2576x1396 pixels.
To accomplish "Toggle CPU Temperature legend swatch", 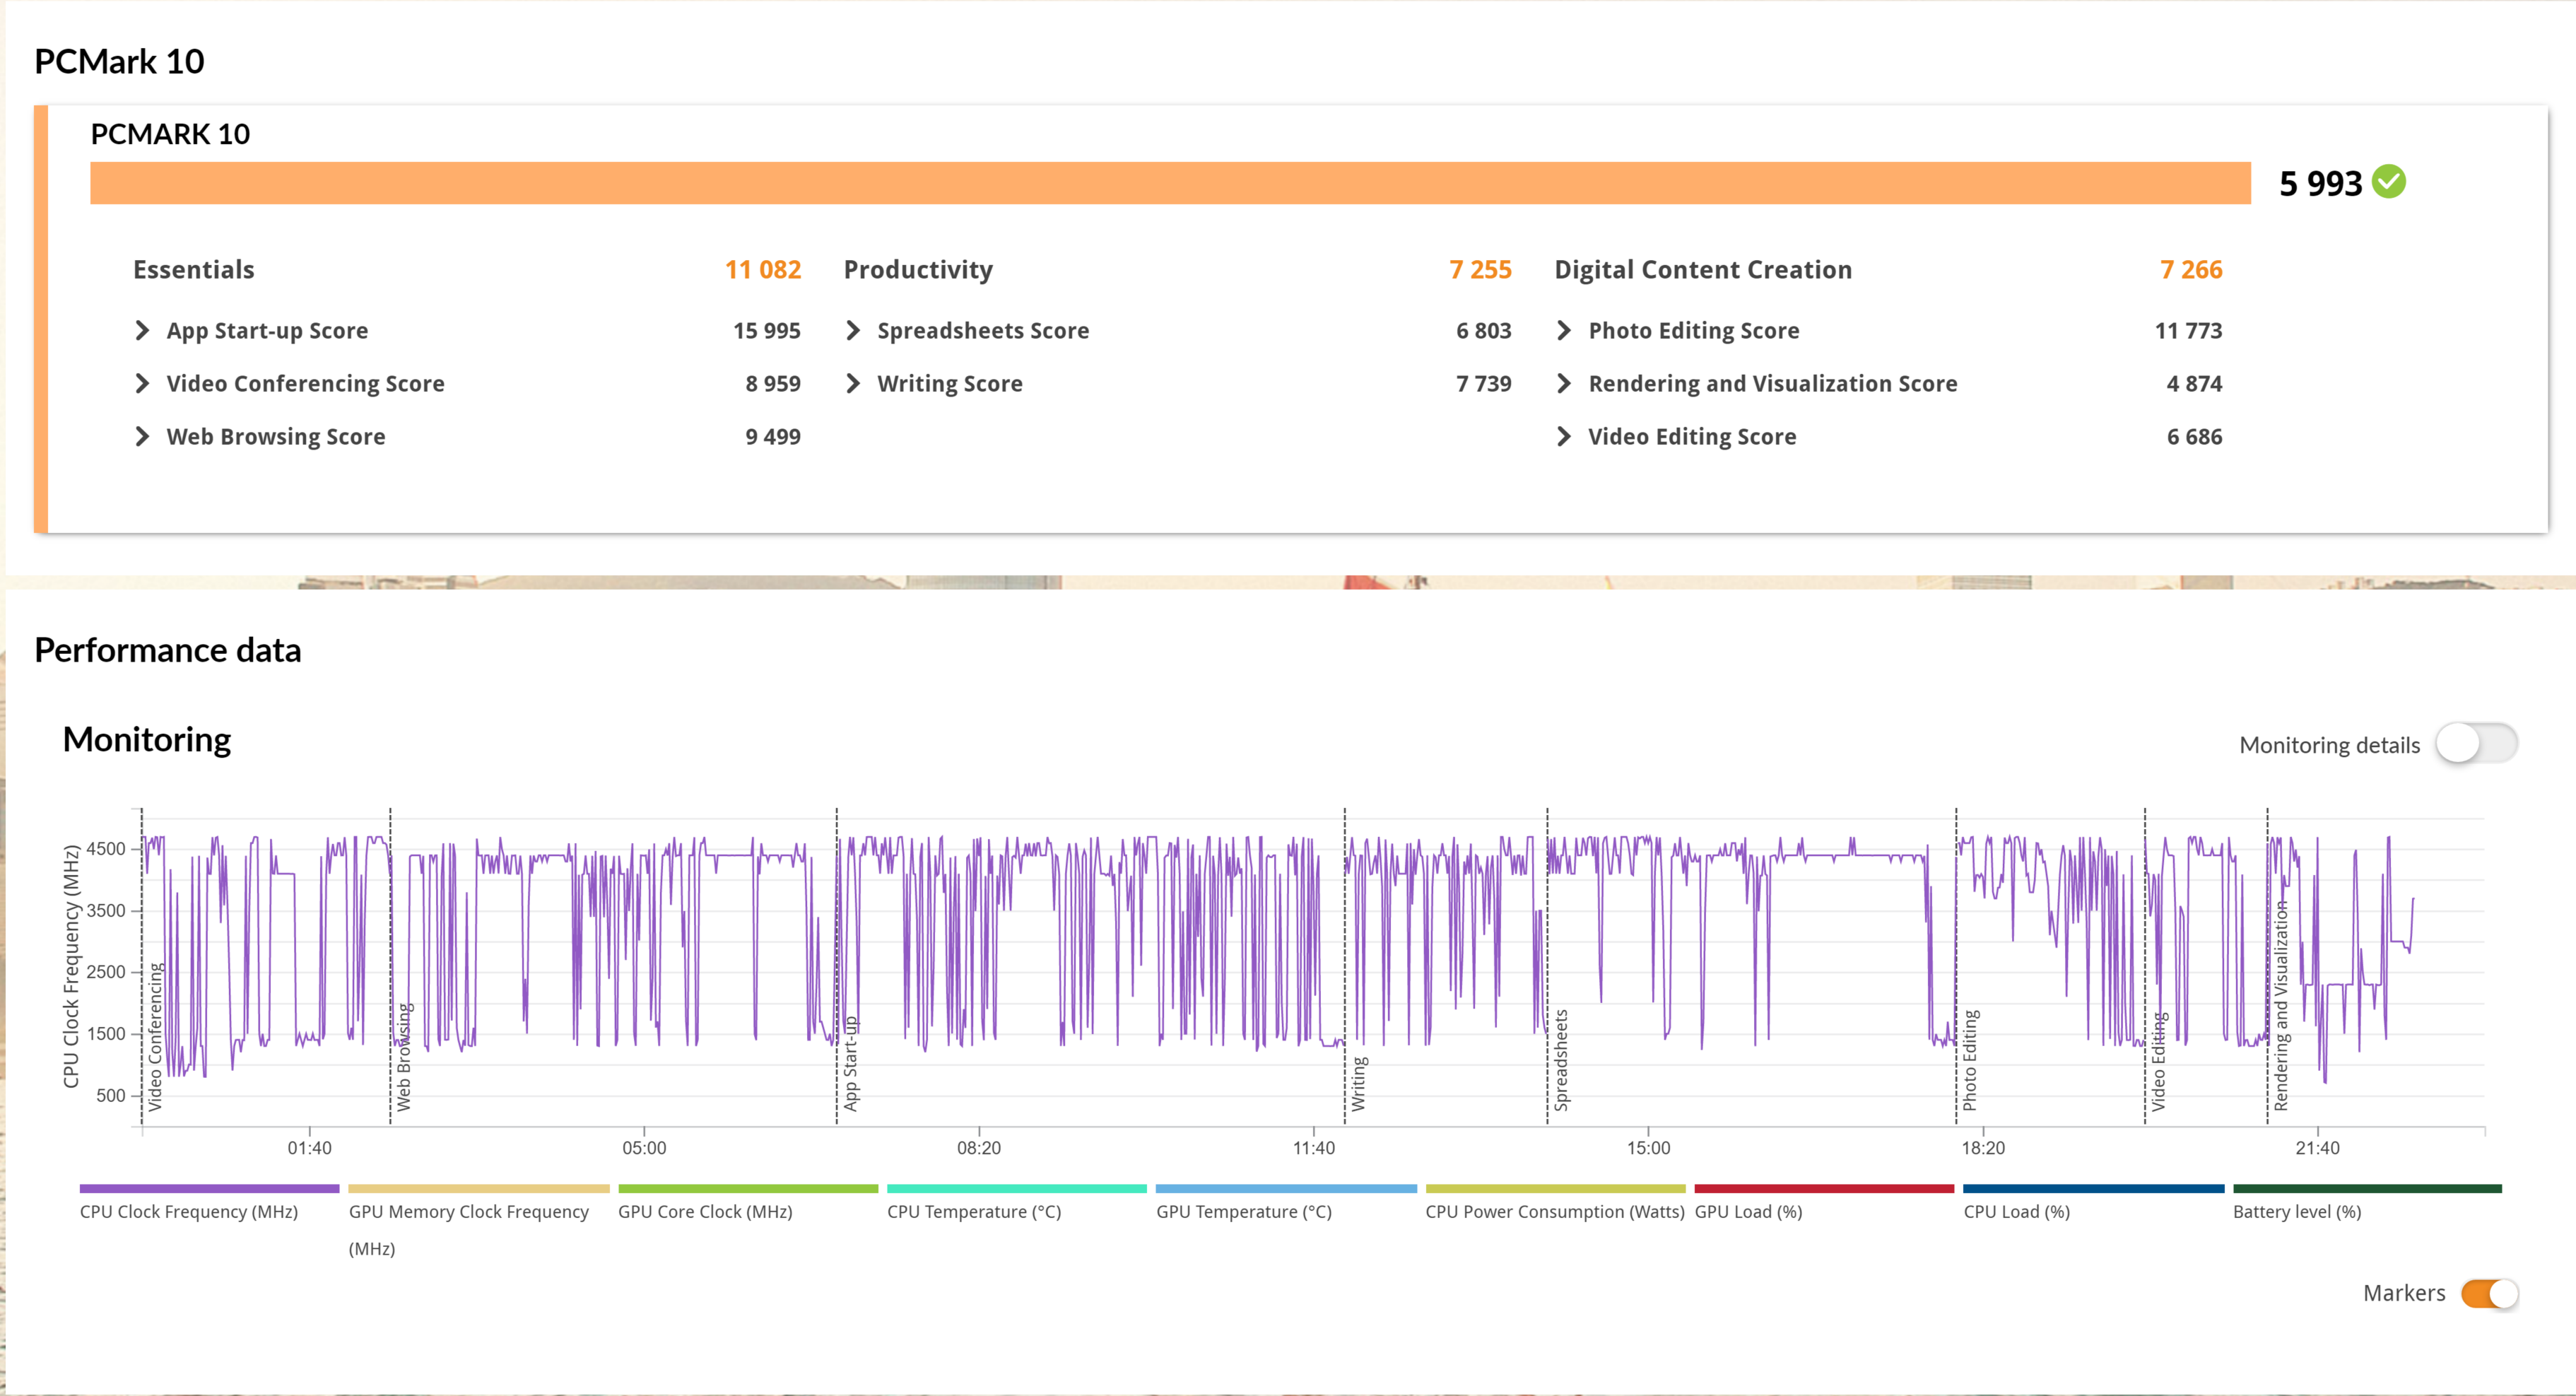I will coord(1017,1189).
